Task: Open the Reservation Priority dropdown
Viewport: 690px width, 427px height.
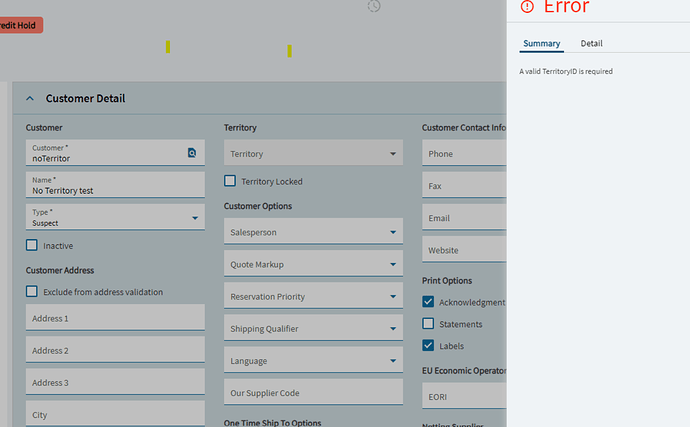Action: [313, 295]
